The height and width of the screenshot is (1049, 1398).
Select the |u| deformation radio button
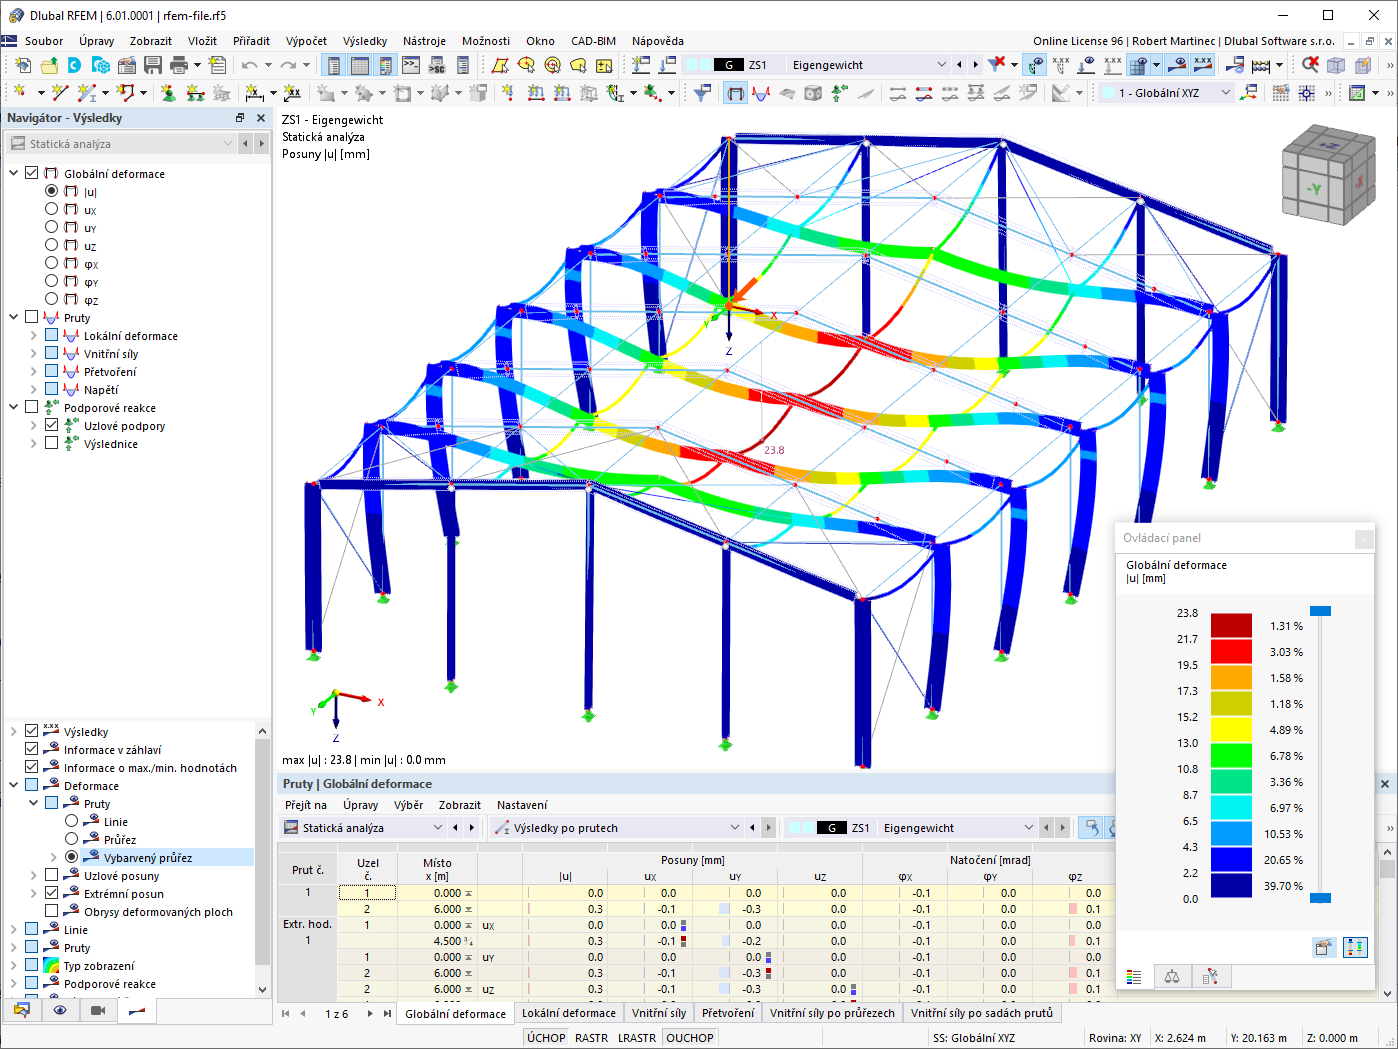52,191
